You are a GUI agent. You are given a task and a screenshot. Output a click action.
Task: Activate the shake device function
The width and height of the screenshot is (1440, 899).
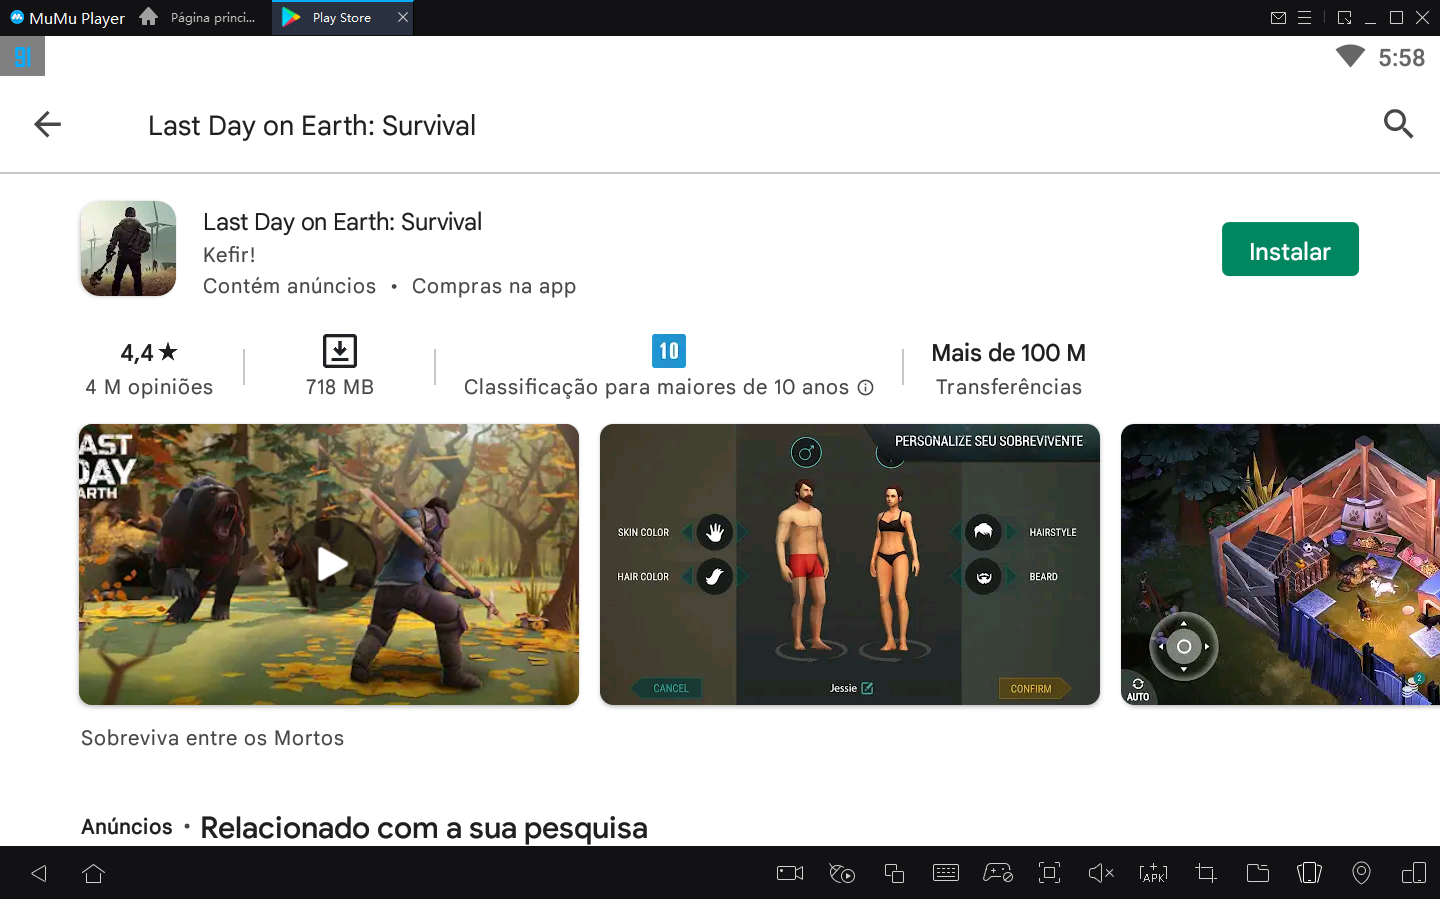point(1309,873)
